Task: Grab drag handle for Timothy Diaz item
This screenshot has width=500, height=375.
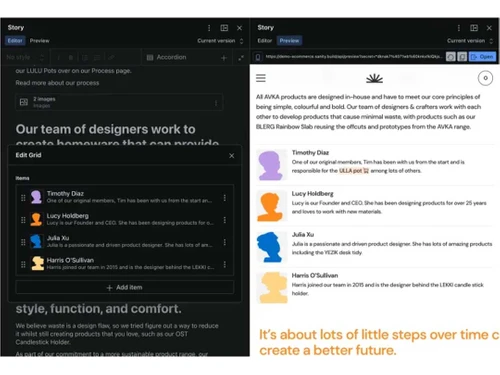Action: (23, 198)
